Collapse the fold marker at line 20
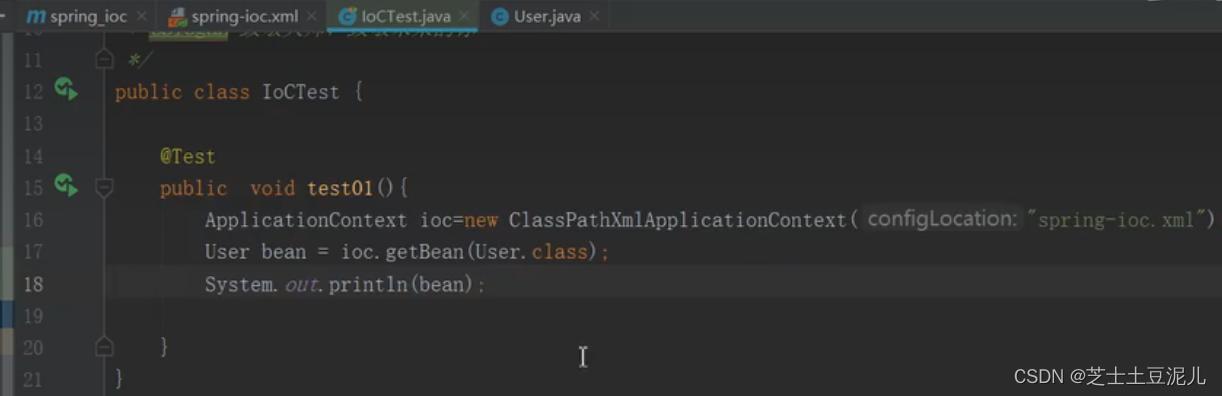 [x=104, y=347]
